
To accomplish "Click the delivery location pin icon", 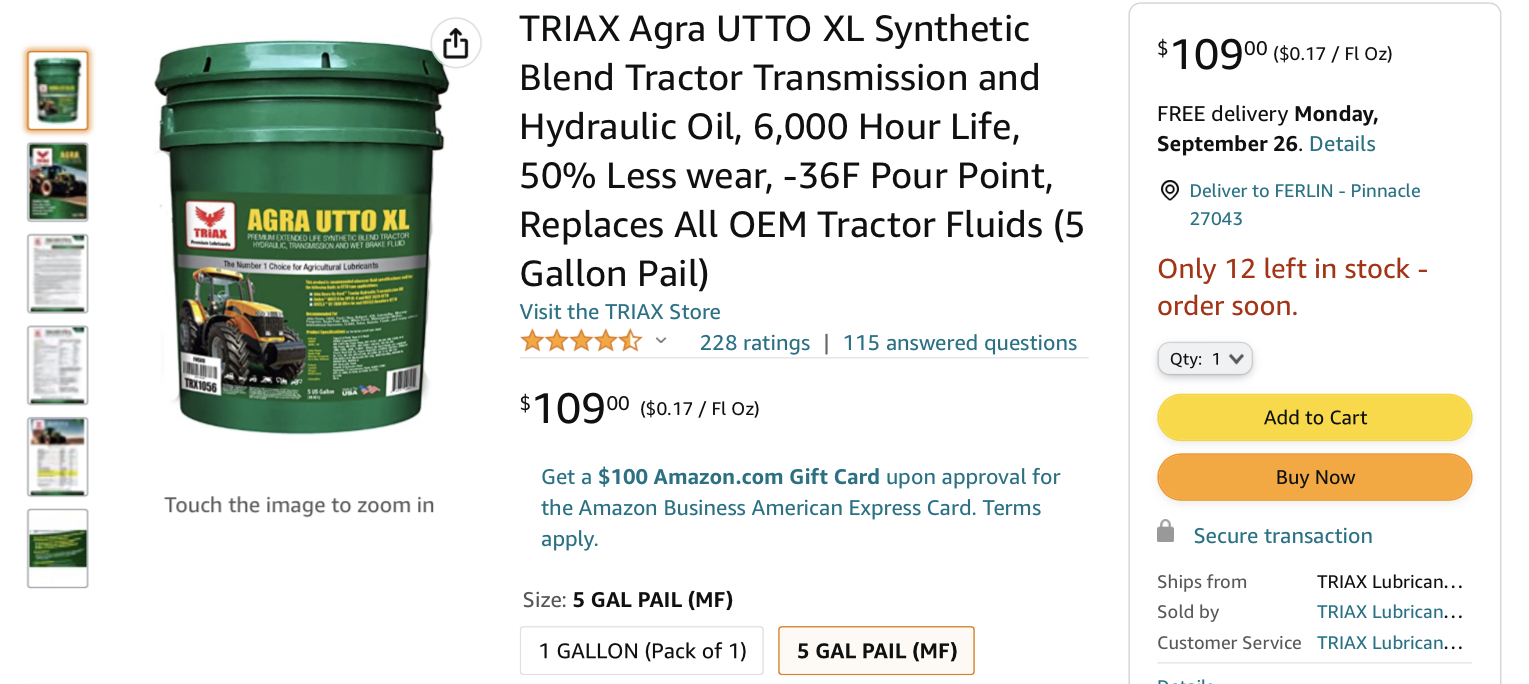I will (x=1168, y=191).
